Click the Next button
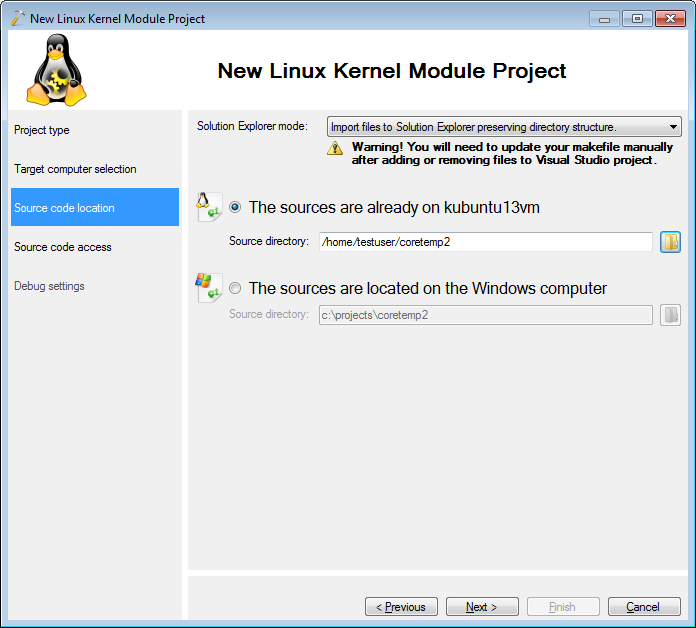This screenshot has height=628, width=696. pos(482,606)
